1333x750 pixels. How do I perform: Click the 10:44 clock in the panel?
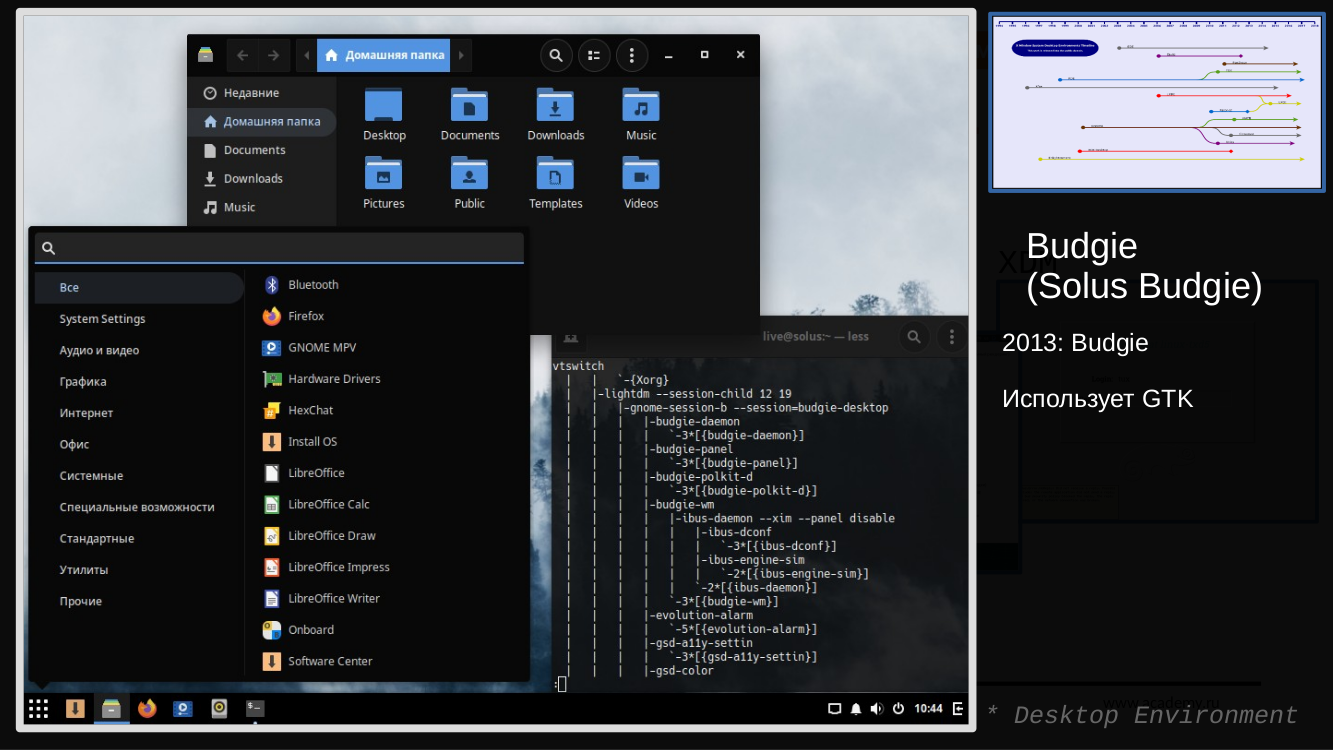pyautogui.click(x=928, y=709)
